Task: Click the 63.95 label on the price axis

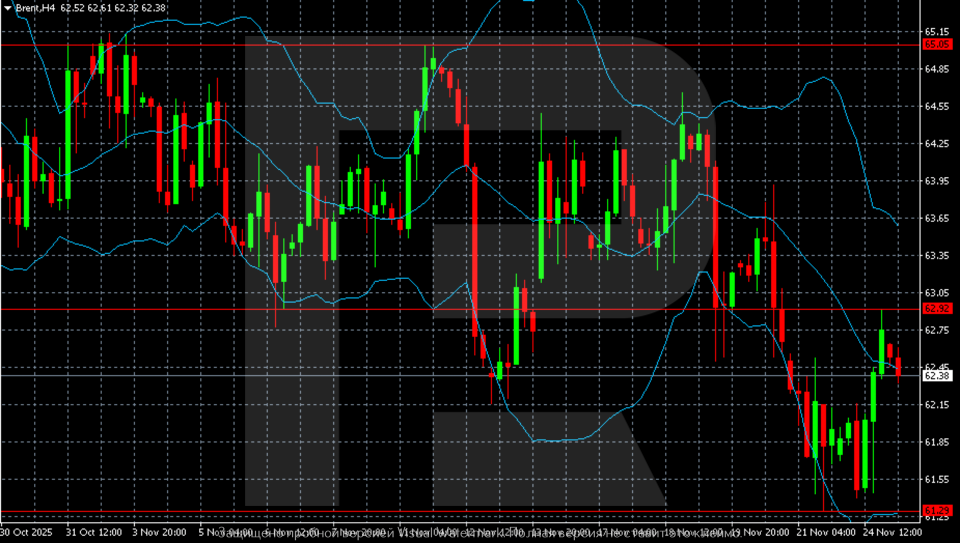Action: pyautogui.click(x=937, y=181)
